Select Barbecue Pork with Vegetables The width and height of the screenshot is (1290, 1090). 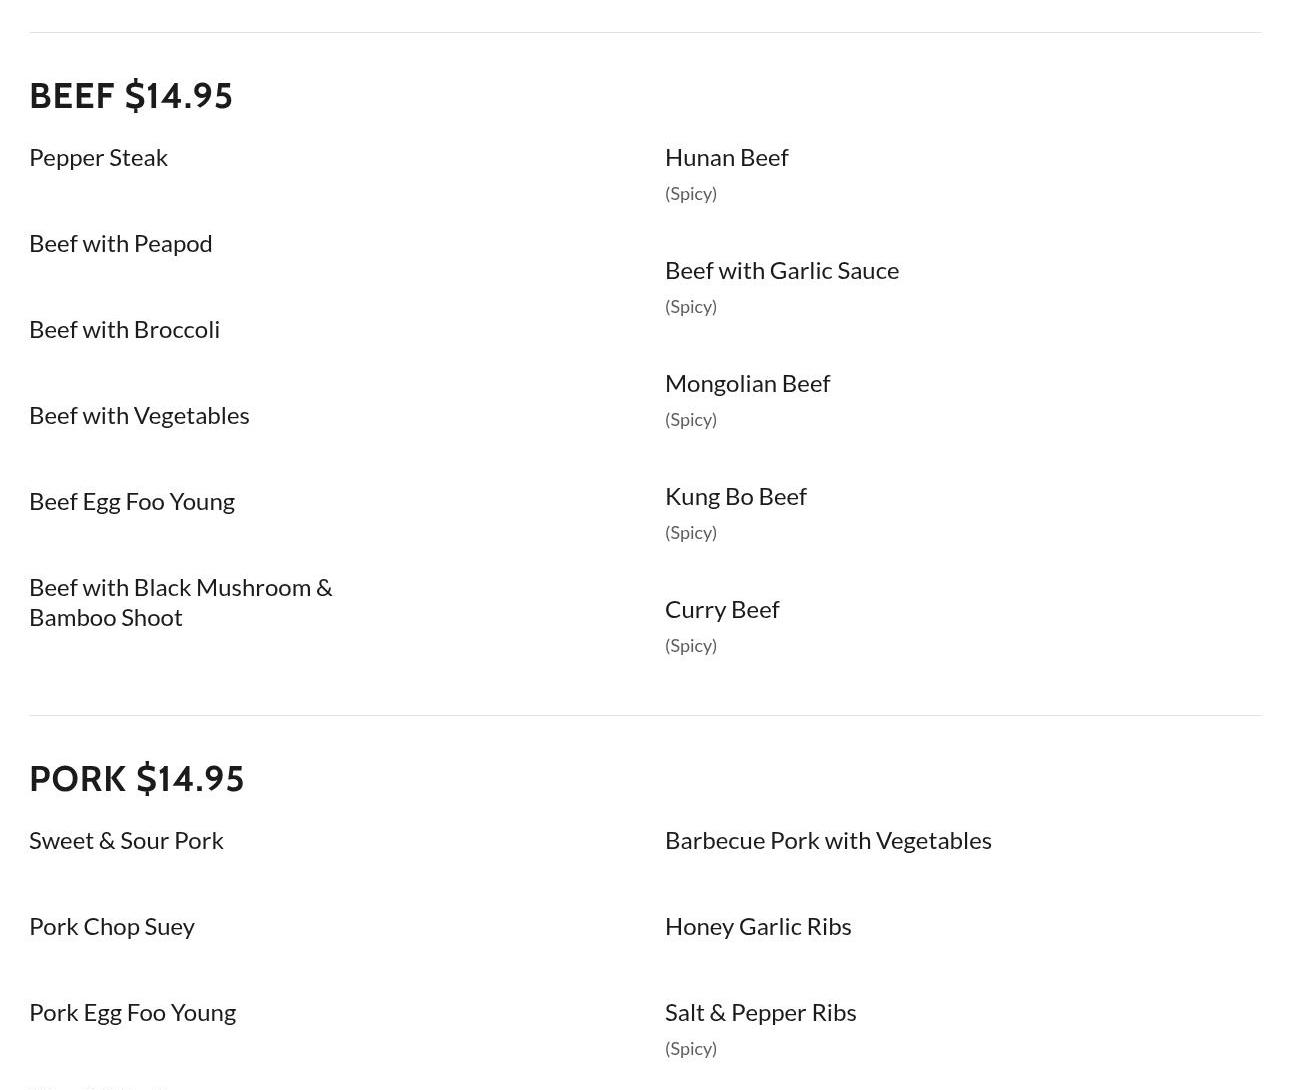point(827,841)
